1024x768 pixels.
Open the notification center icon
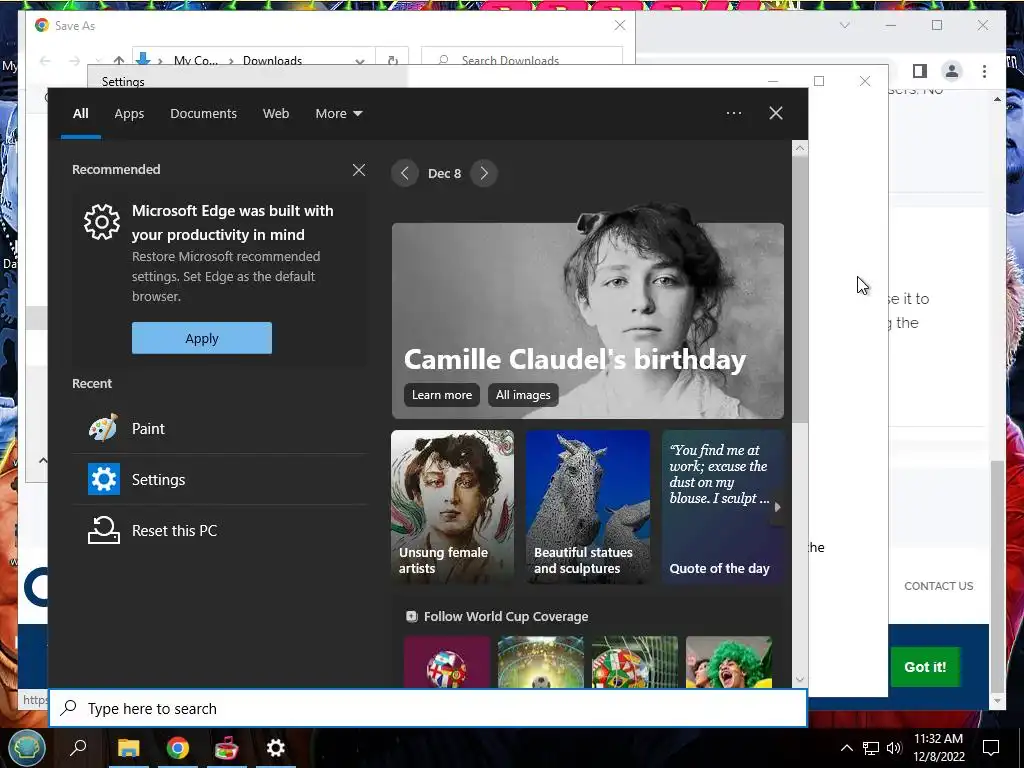point(991,748)
